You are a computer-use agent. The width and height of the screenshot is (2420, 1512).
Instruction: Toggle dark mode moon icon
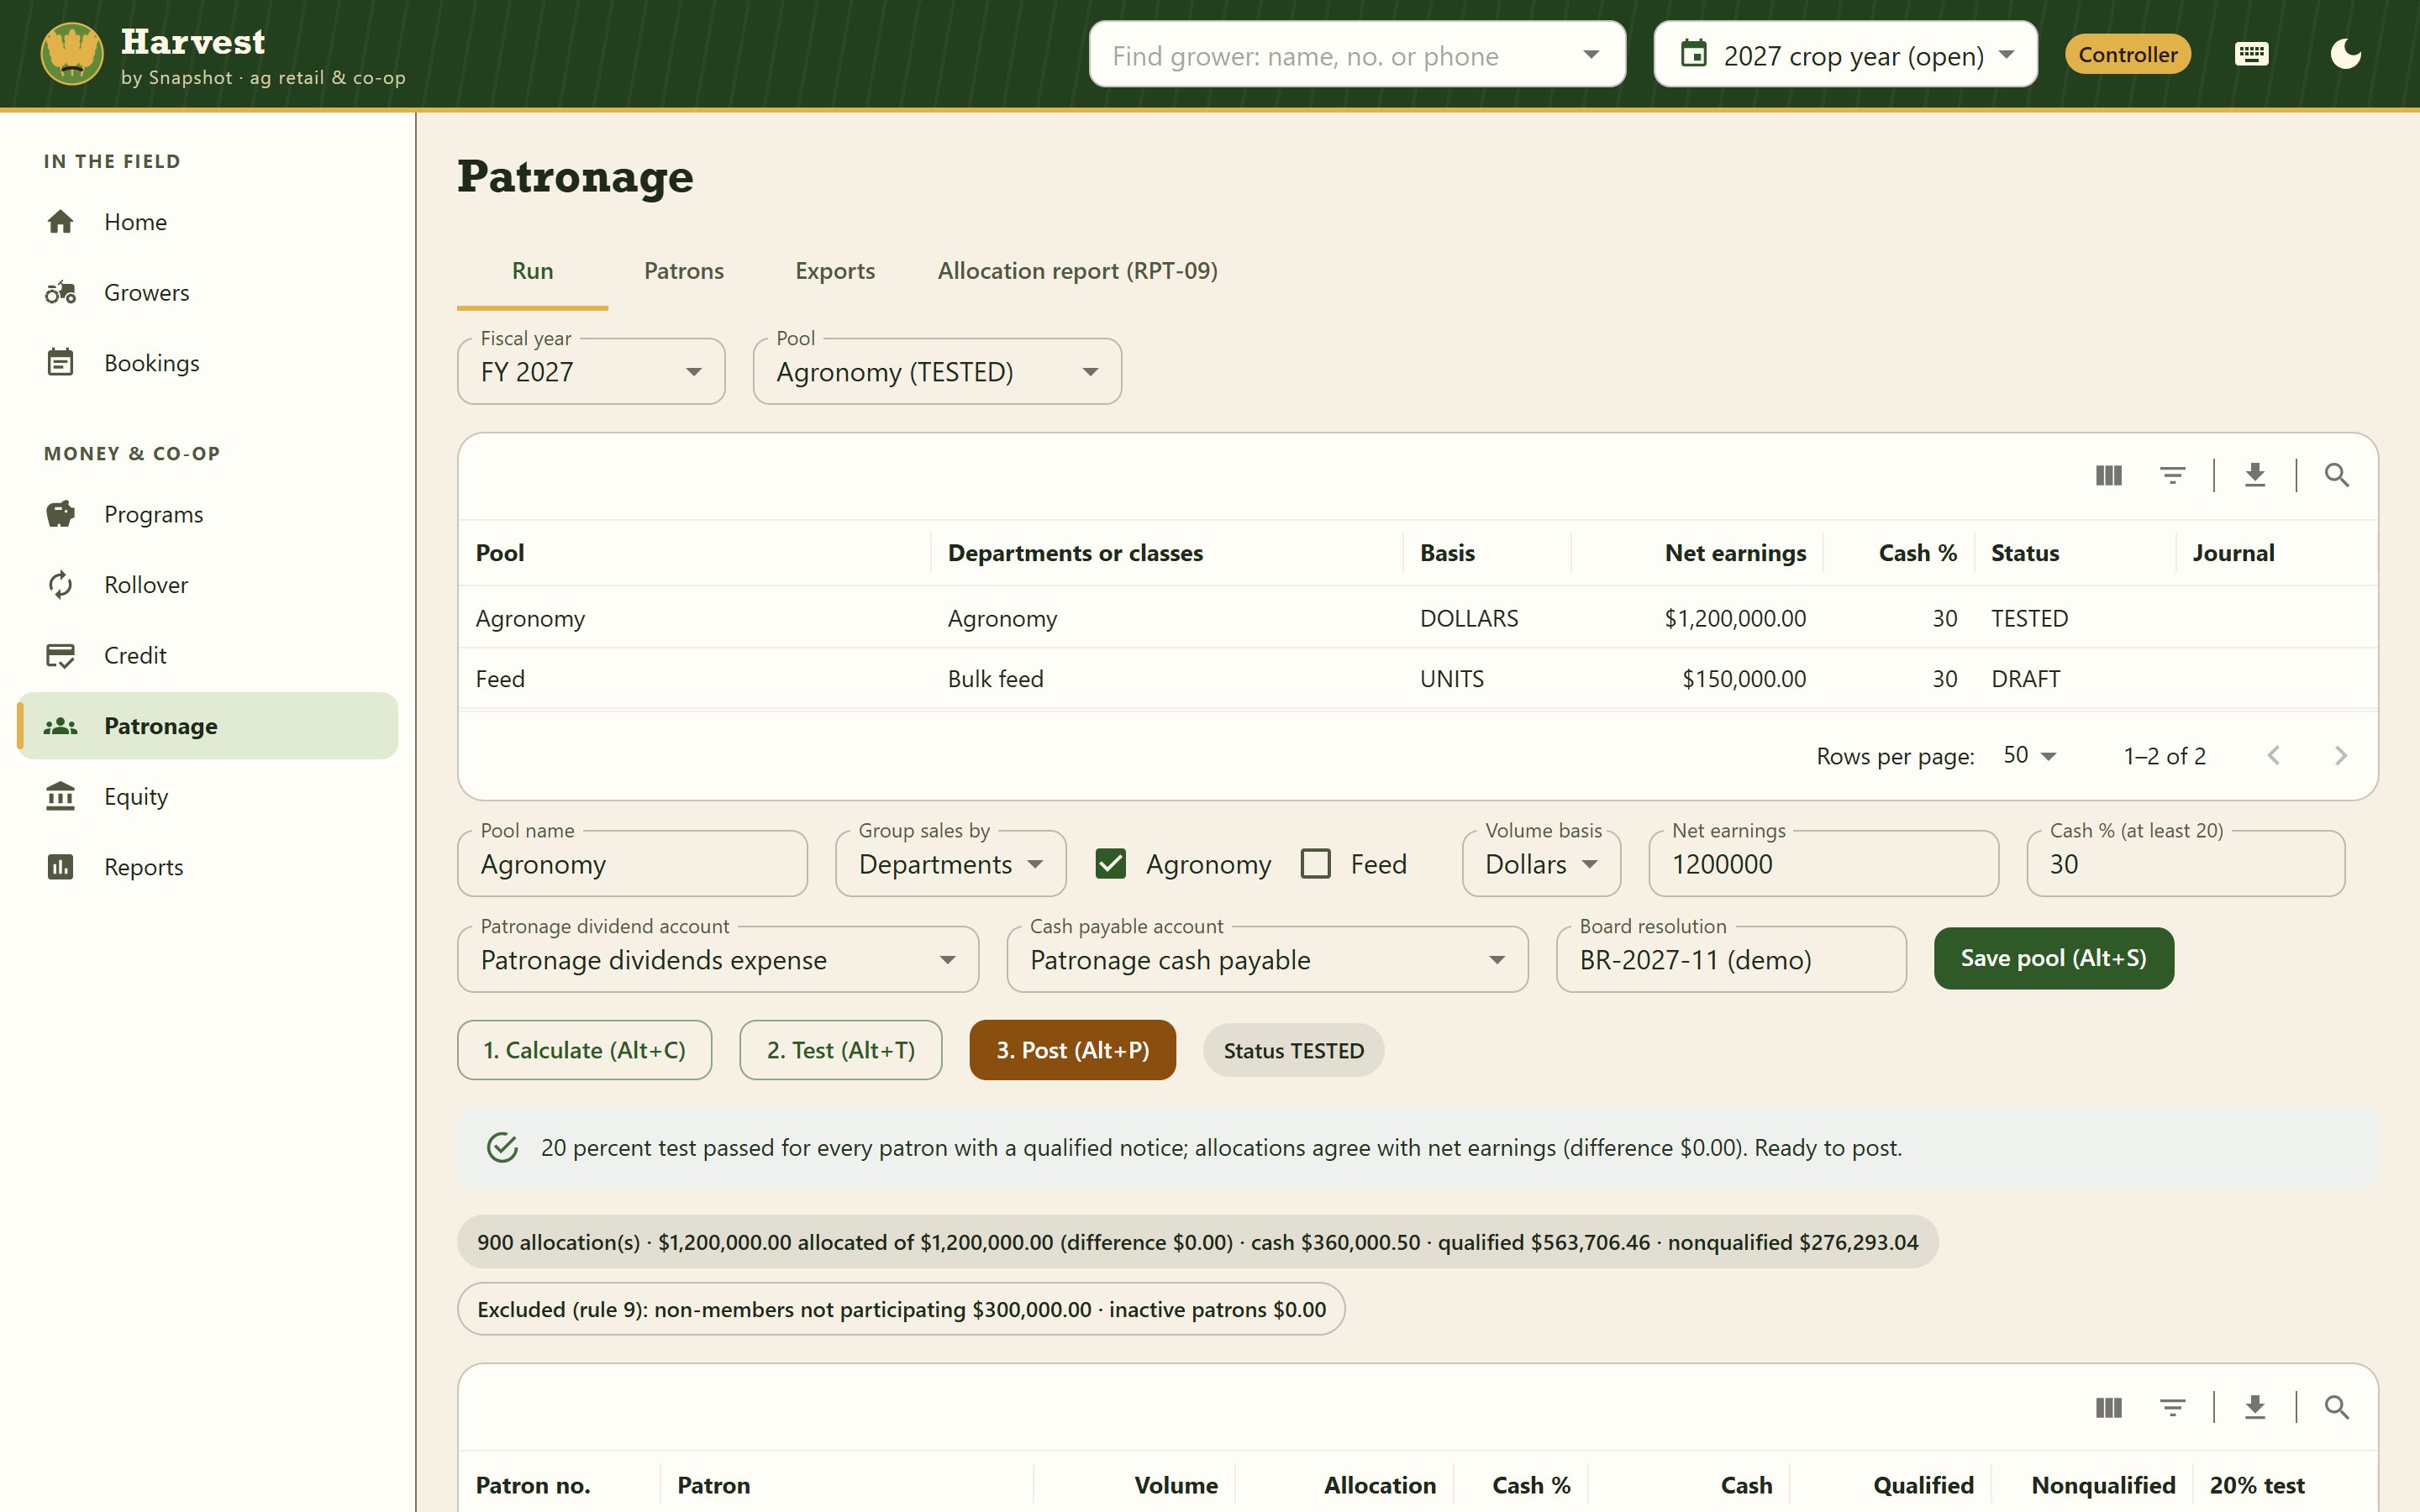tap(2345, 54)
